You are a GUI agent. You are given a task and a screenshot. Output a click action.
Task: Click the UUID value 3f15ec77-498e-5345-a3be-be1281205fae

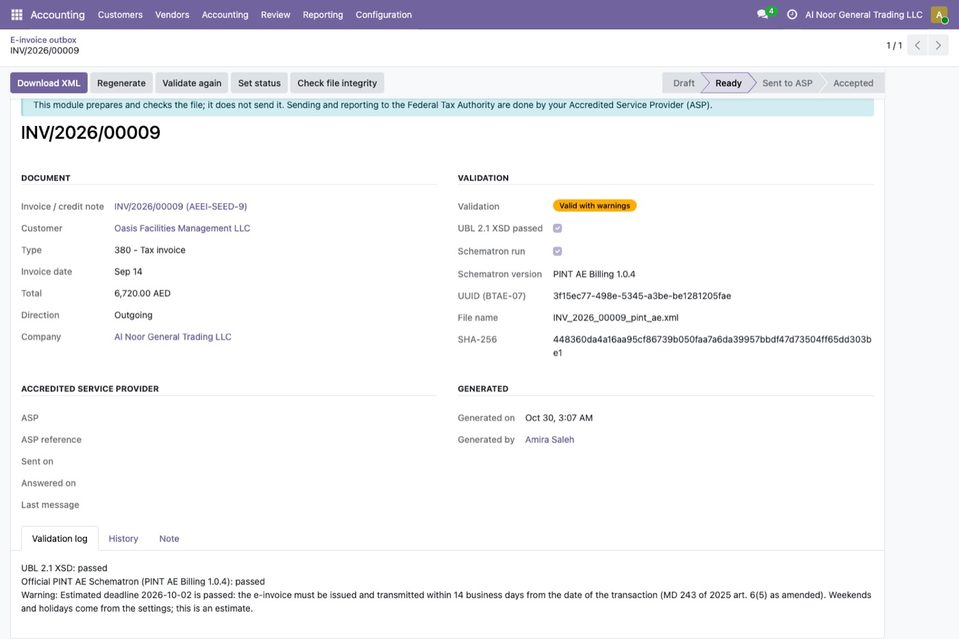coord(642,296)
